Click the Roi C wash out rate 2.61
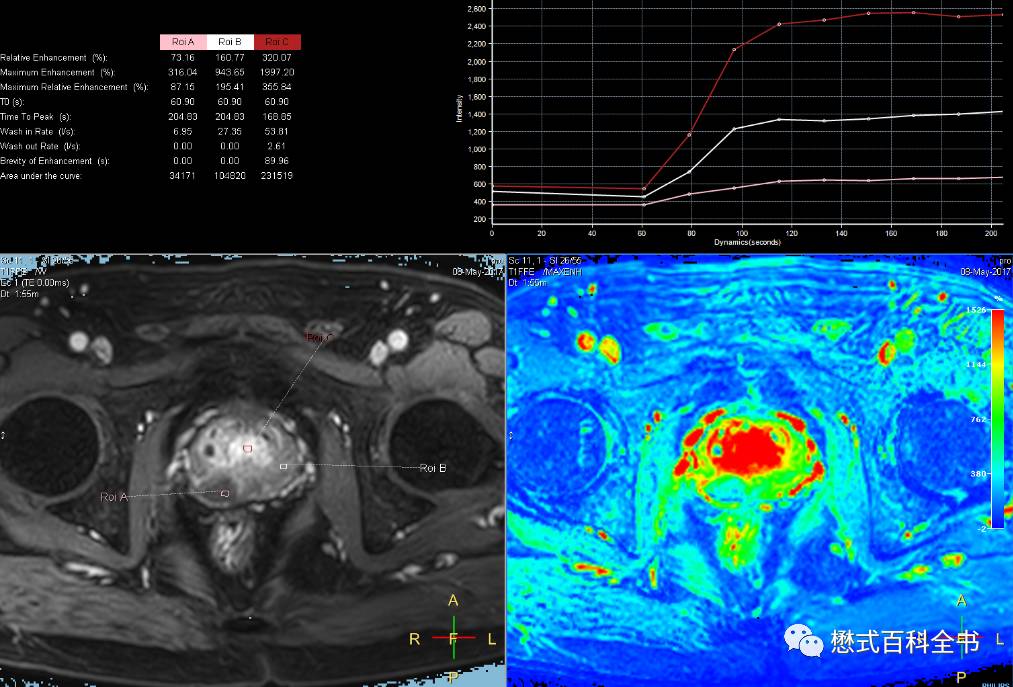This screenshot has height=687, width=1013. pos(277,146)
